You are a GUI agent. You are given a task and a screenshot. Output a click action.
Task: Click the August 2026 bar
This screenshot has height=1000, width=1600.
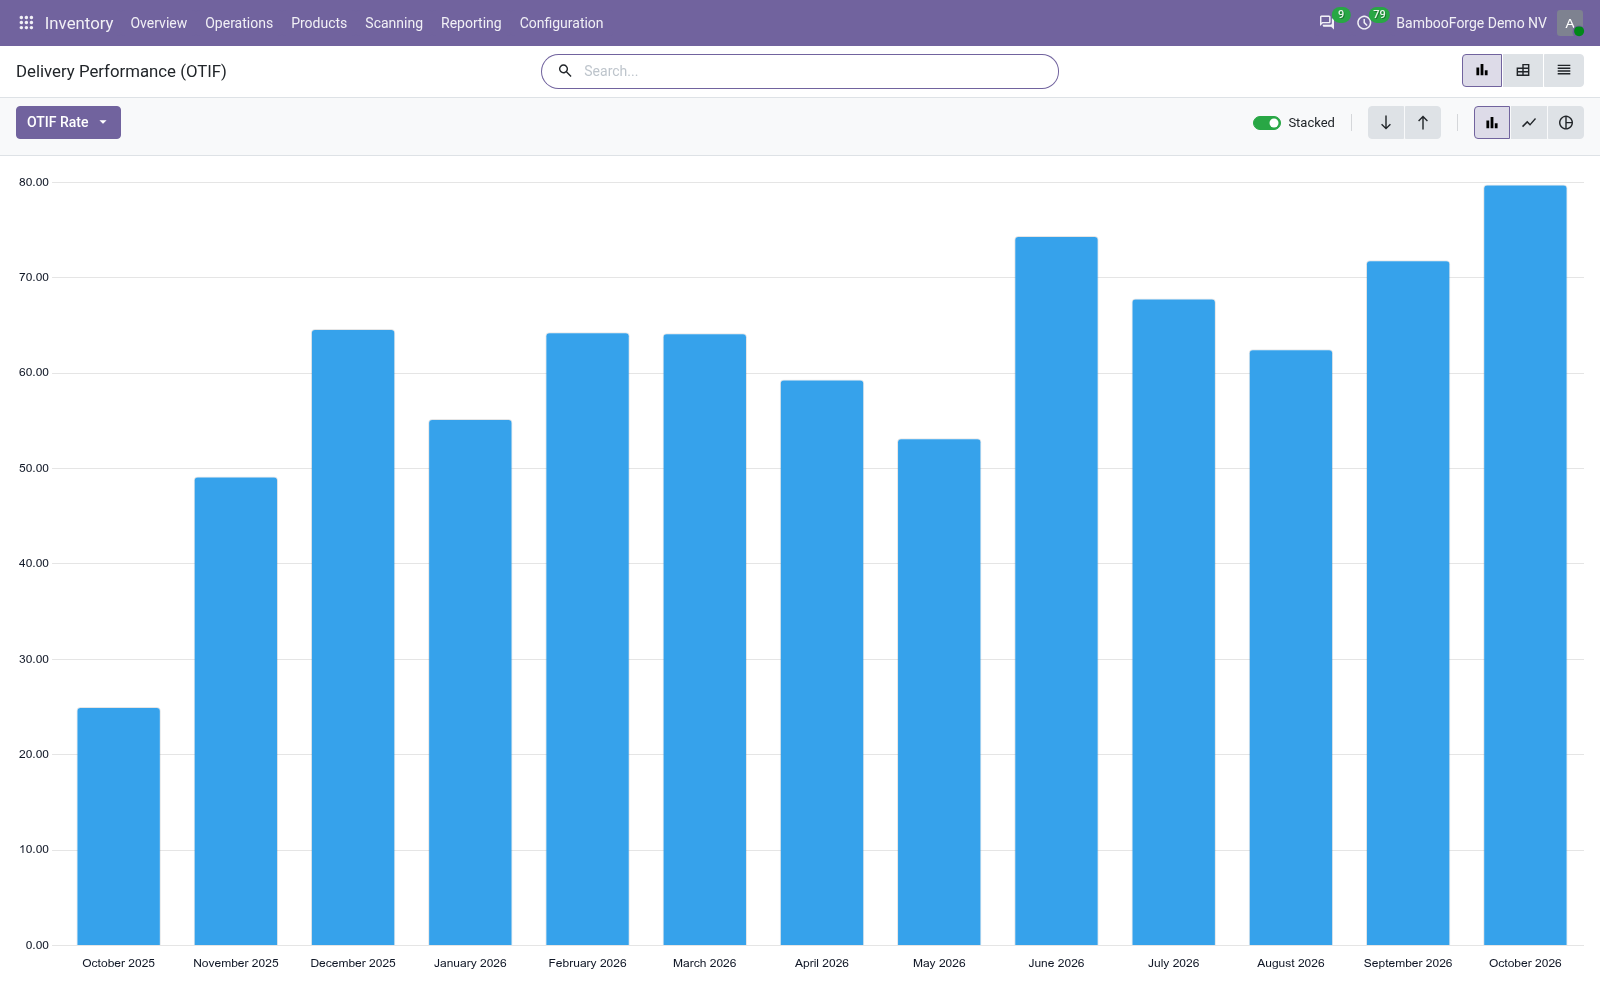click(1291, 647)
